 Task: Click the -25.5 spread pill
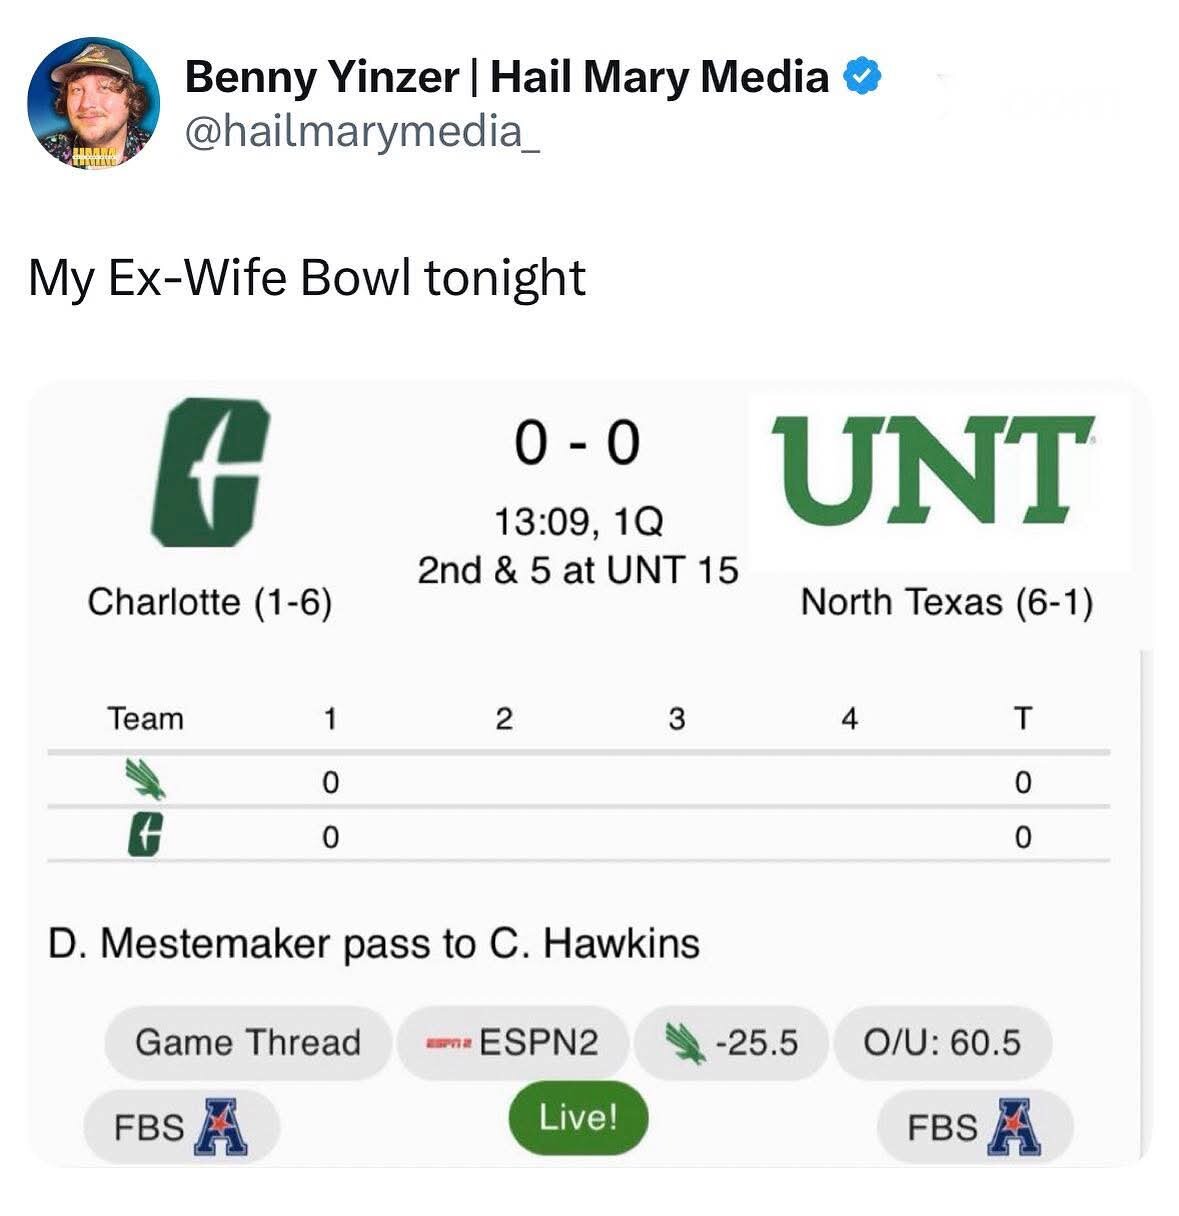click(731, 1042)
